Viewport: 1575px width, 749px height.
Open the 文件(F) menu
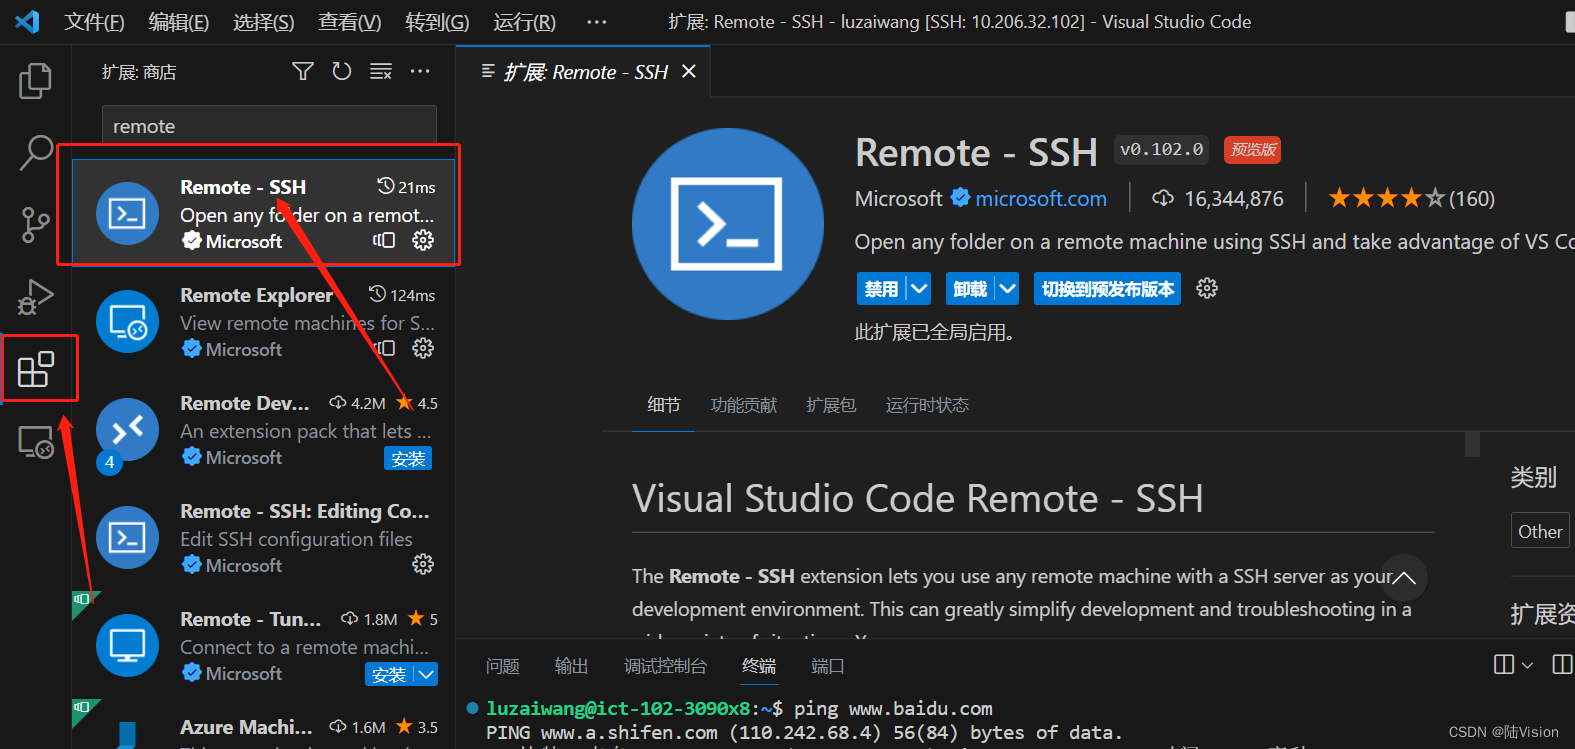coord(95,22)
